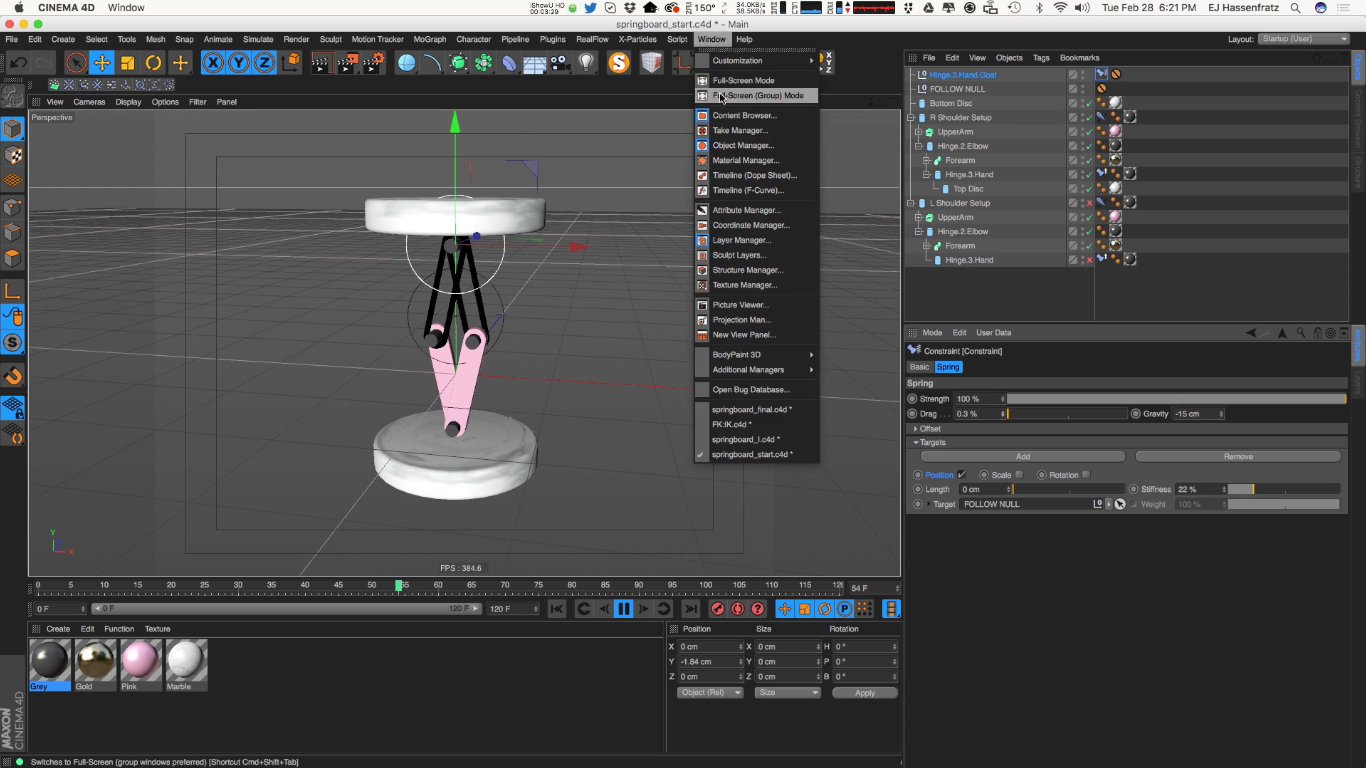Open the Customization submenu

[757, 60]
